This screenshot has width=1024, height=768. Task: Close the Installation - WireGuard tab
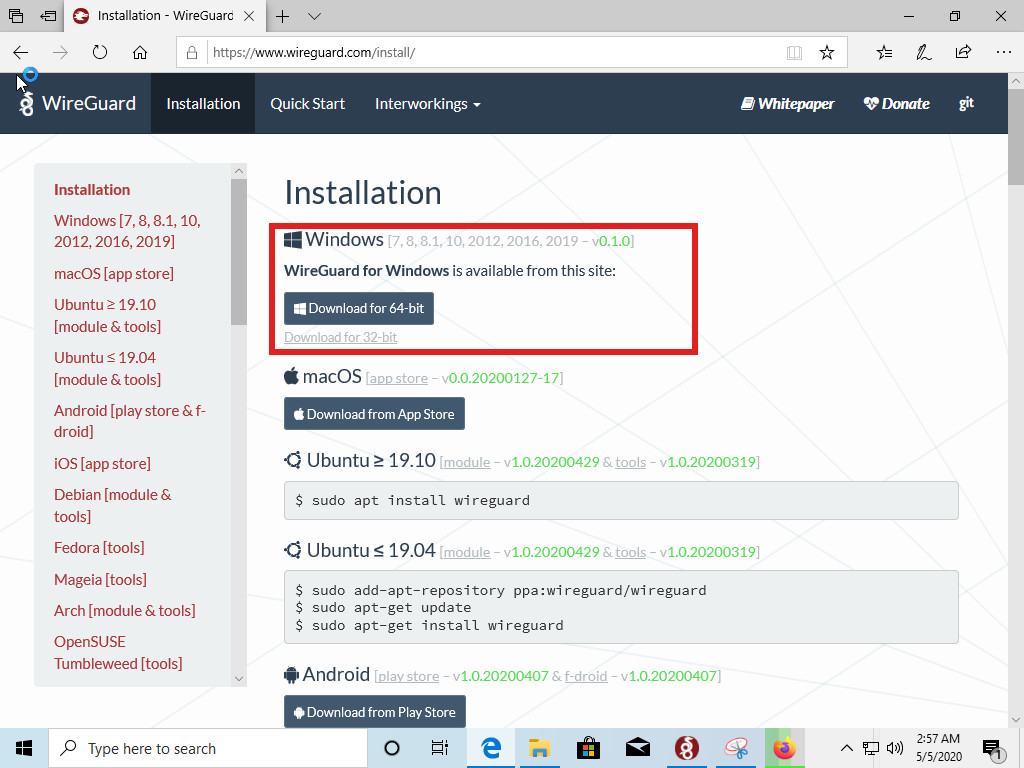249,16
